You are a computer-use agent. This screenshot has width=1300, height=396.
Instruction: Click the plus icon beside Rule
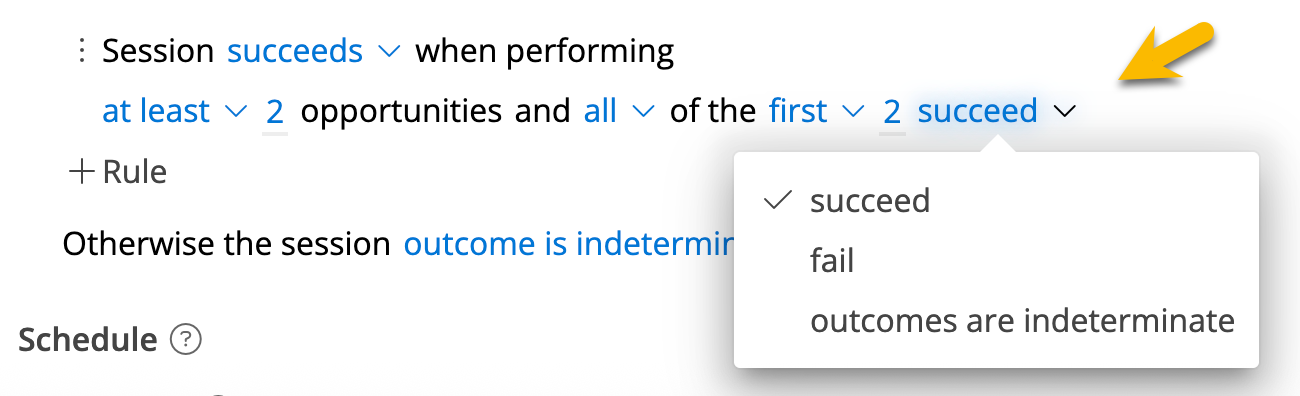pos(80,171)
